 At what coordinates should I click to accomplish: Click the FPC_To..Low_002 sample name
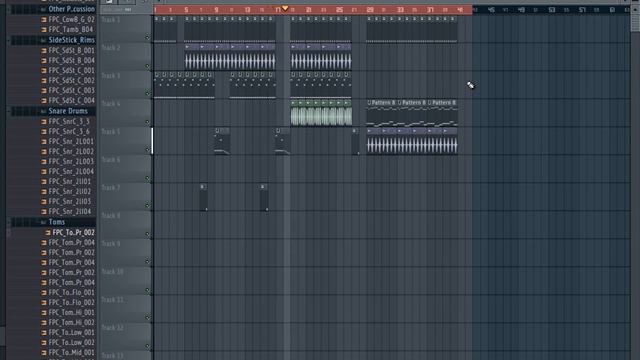[x=71, y=342]
